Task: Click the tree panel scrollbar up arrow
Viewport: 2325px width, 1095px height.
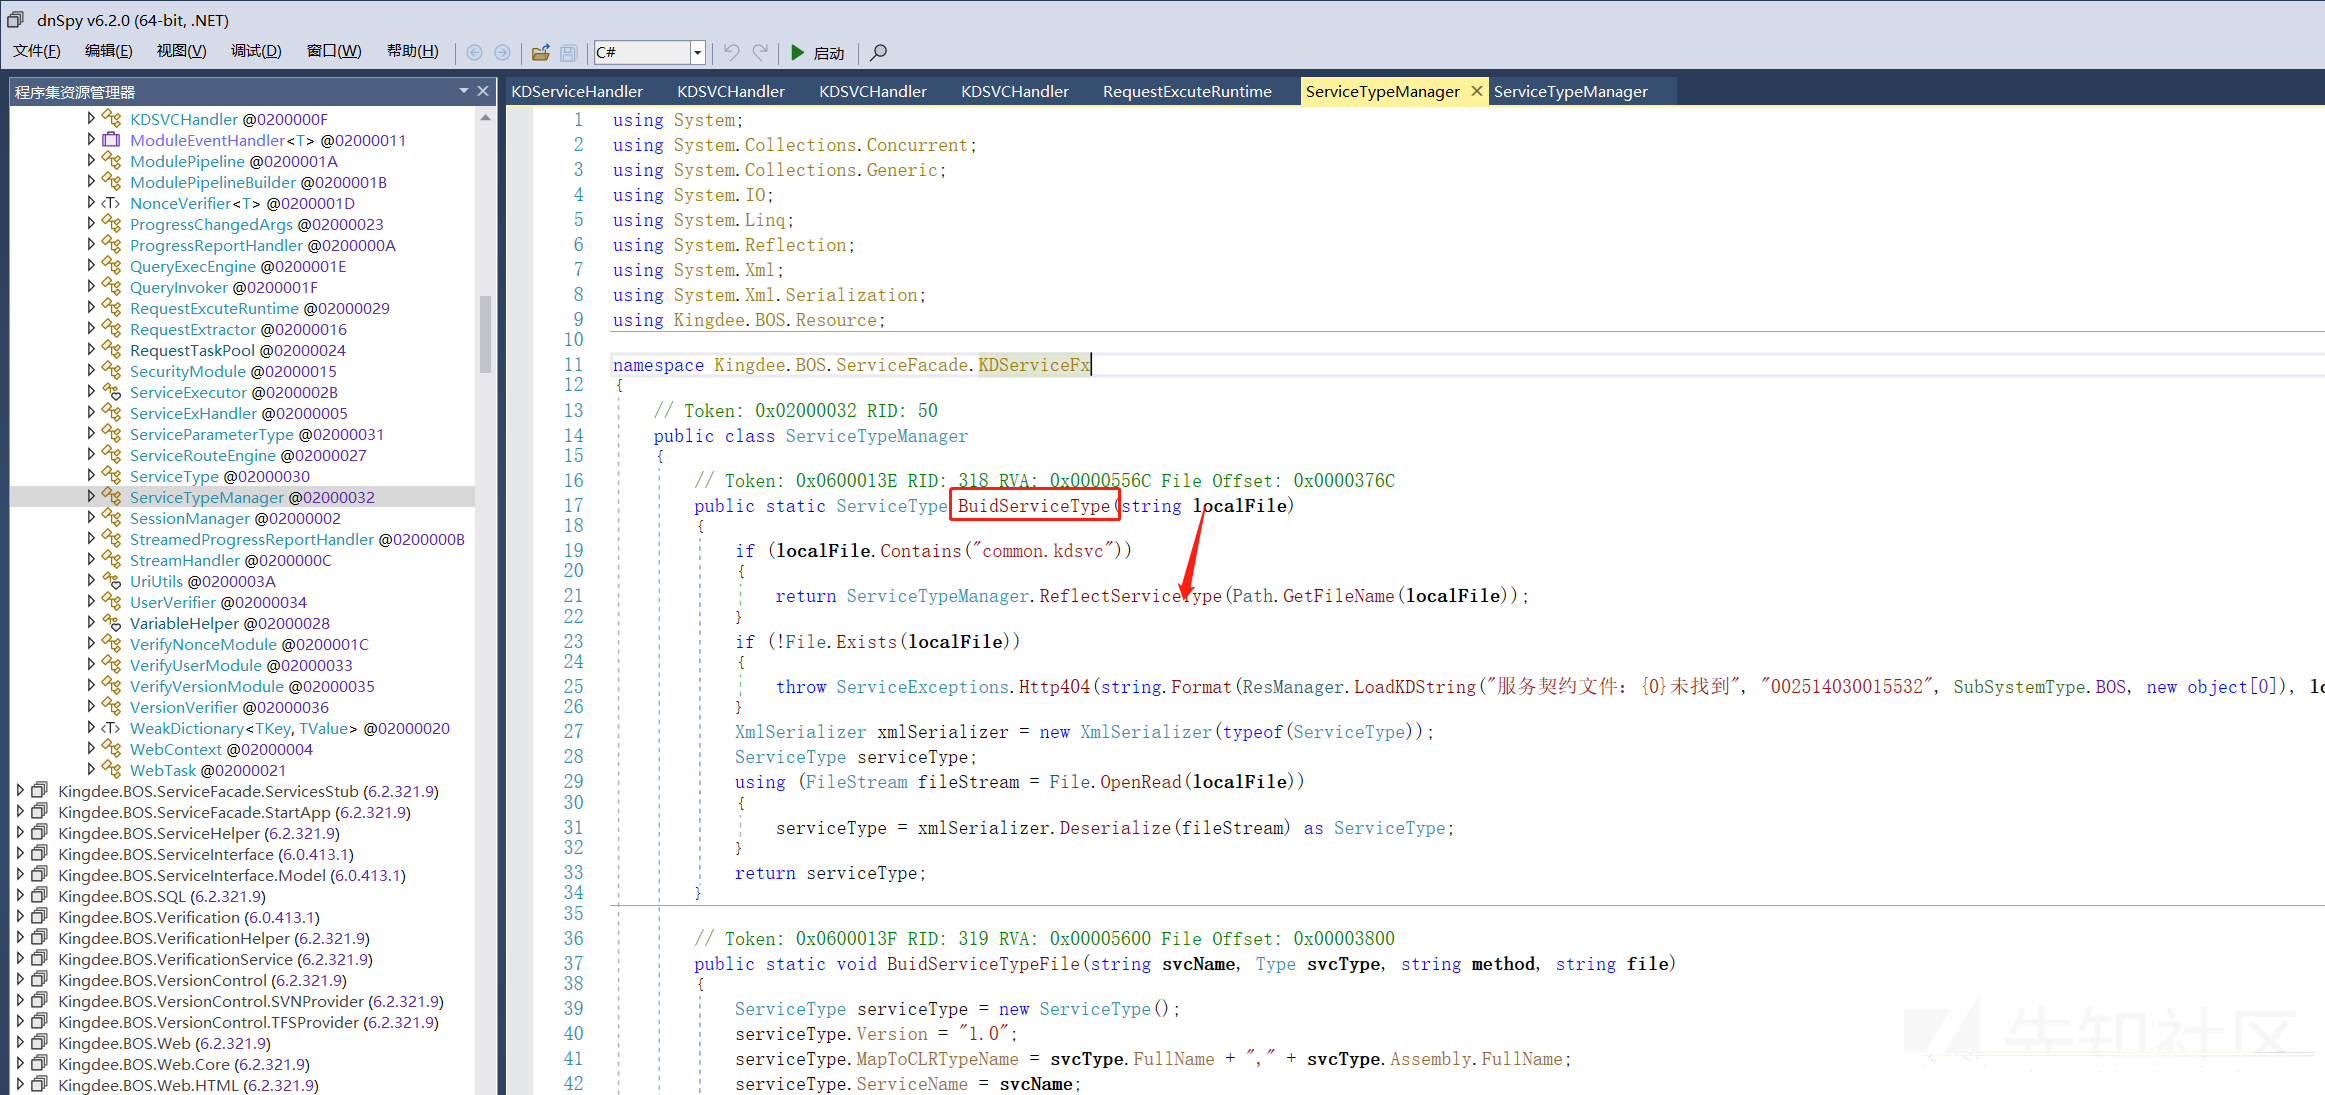Action: coord(485,118)
